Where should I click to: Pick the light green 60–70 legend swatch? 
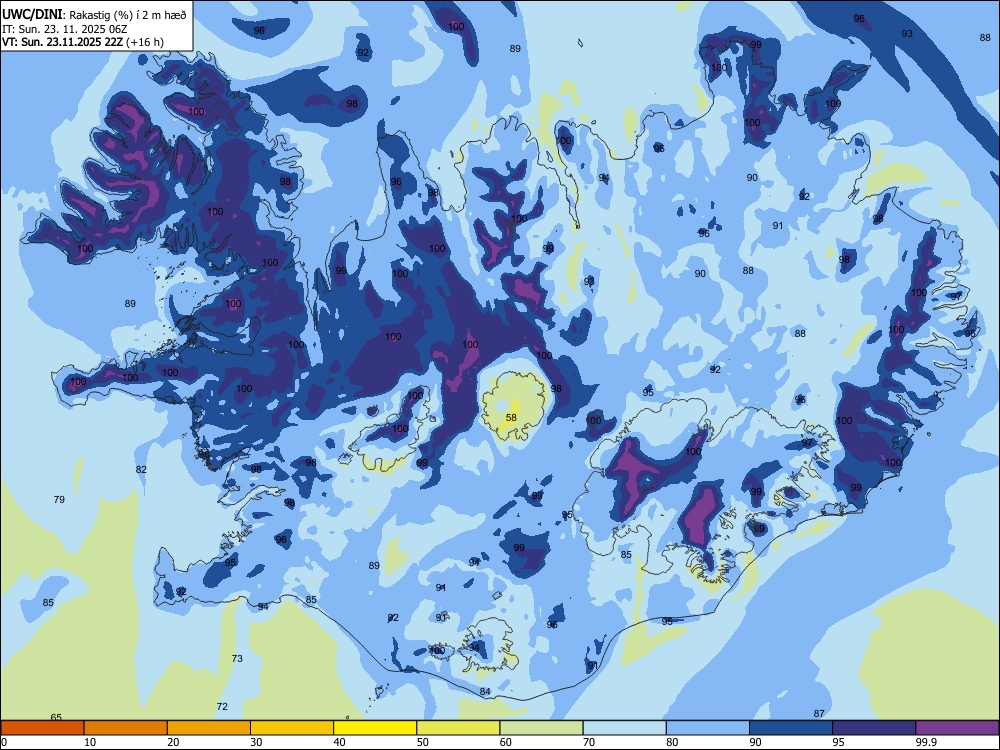(x=541, y=728)
